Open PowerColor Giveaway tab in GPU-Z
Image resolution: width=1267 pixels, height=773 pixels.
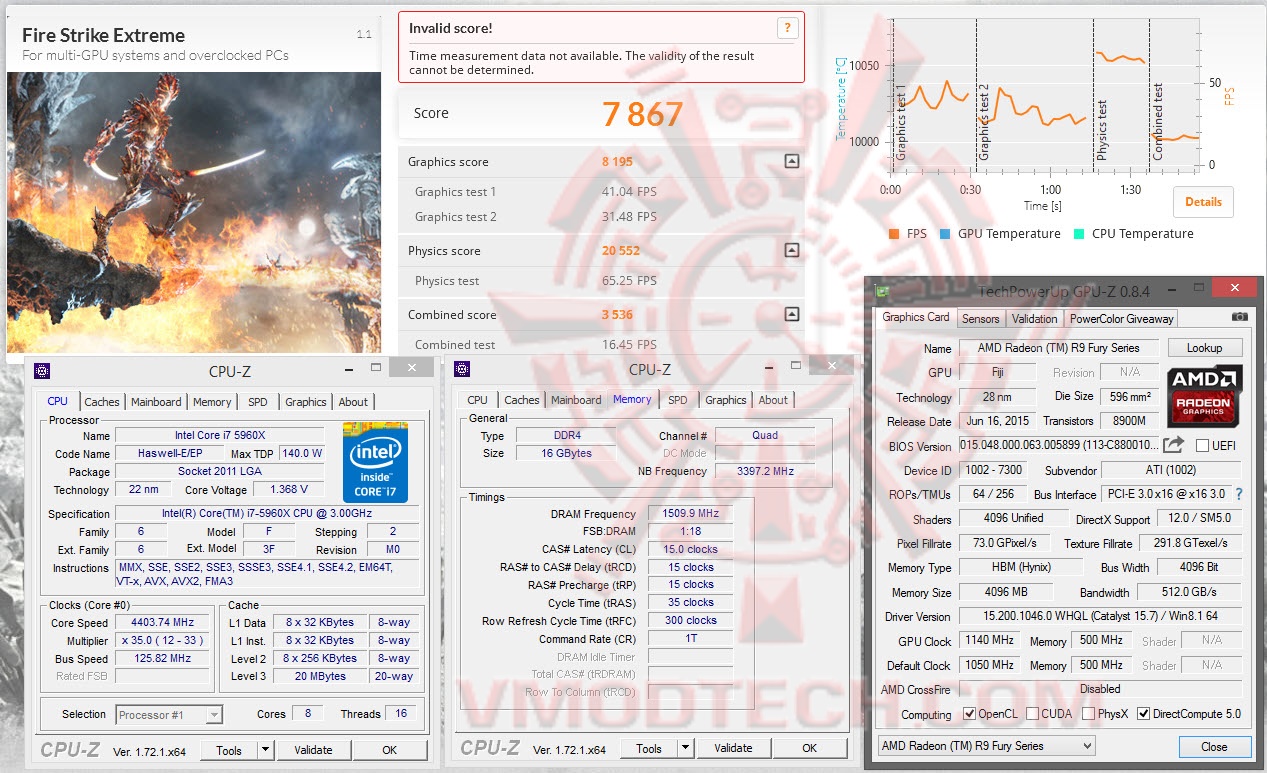pos(1121,319)
